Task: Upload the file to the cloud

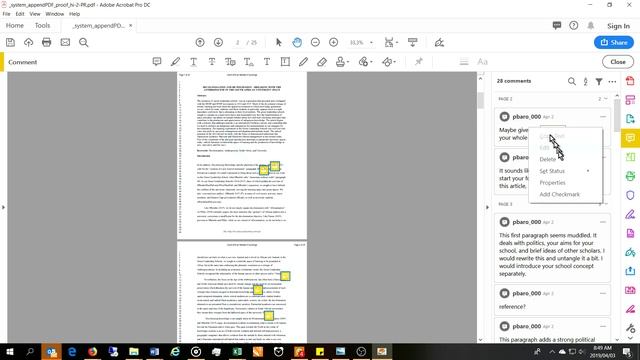Action: pos(29,42)
